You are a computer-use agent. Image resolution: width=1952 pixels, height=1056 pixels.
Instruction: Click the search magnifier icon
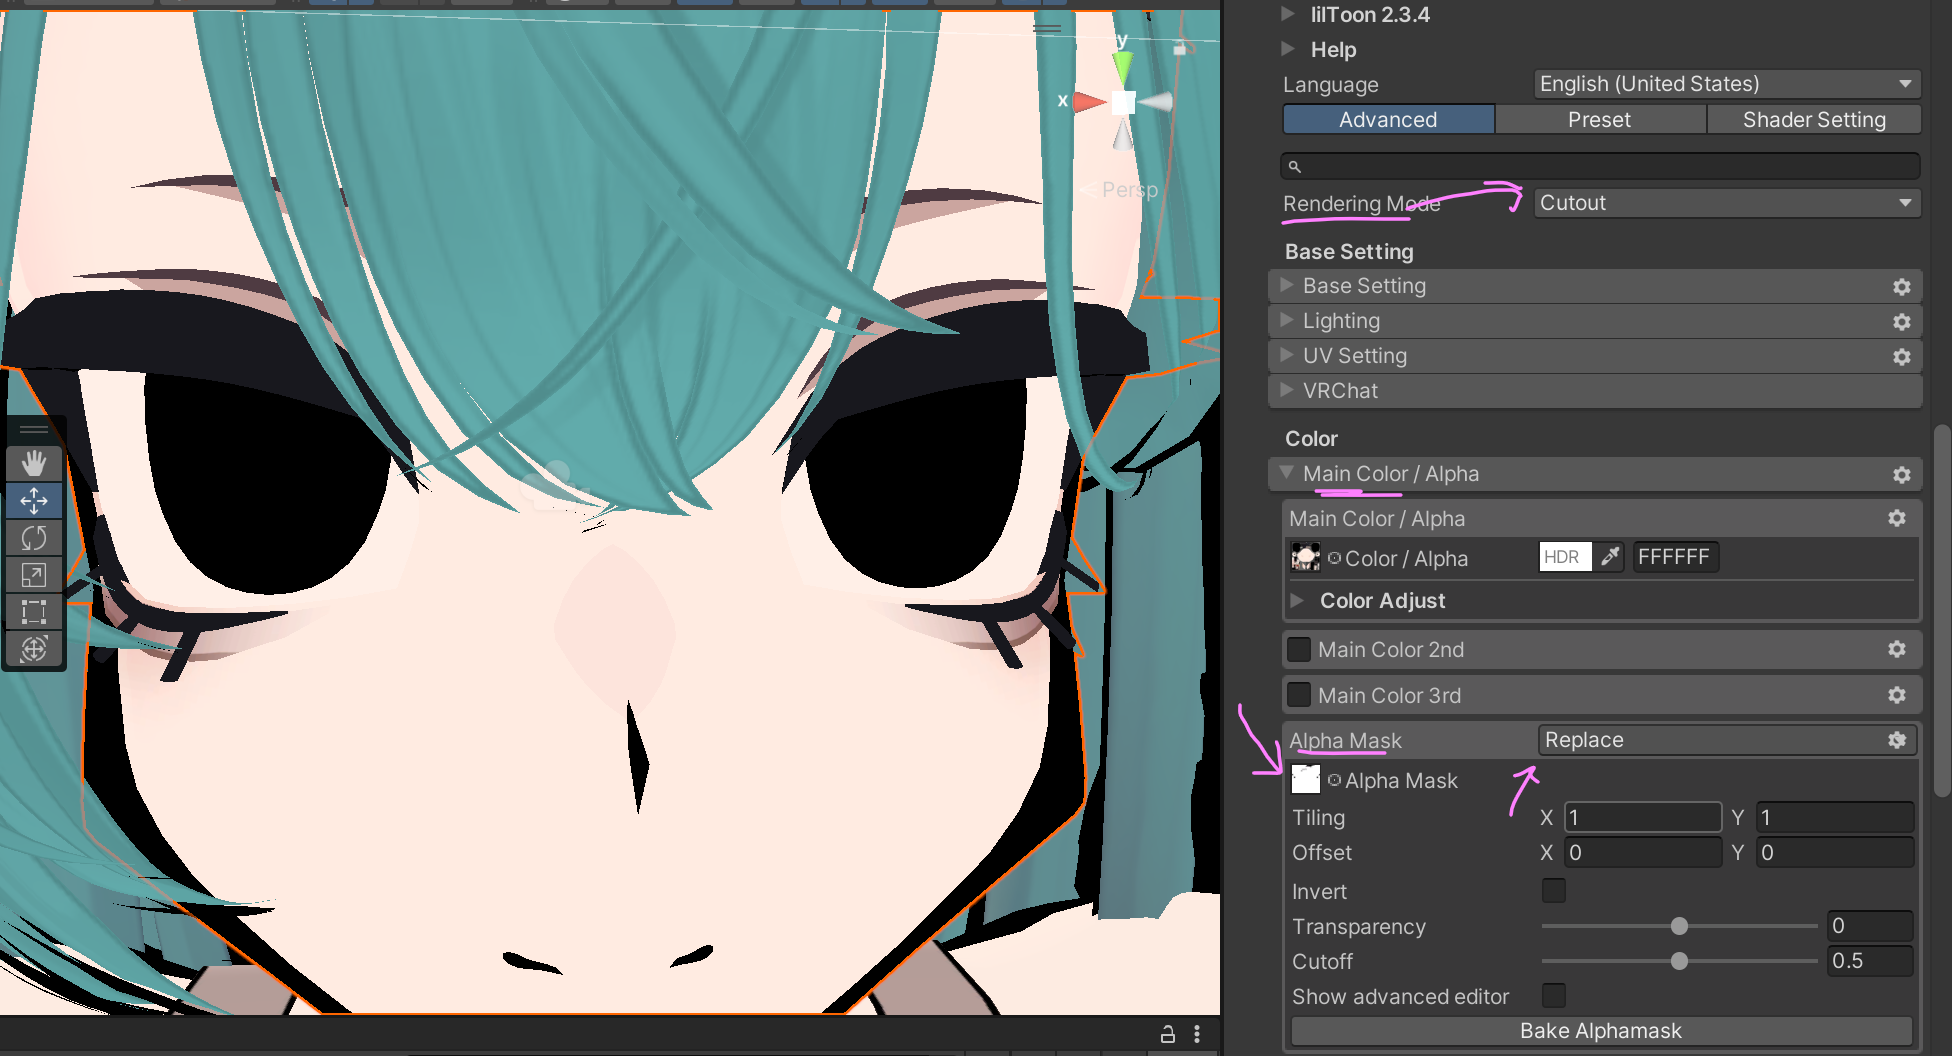click(1294, 167)
